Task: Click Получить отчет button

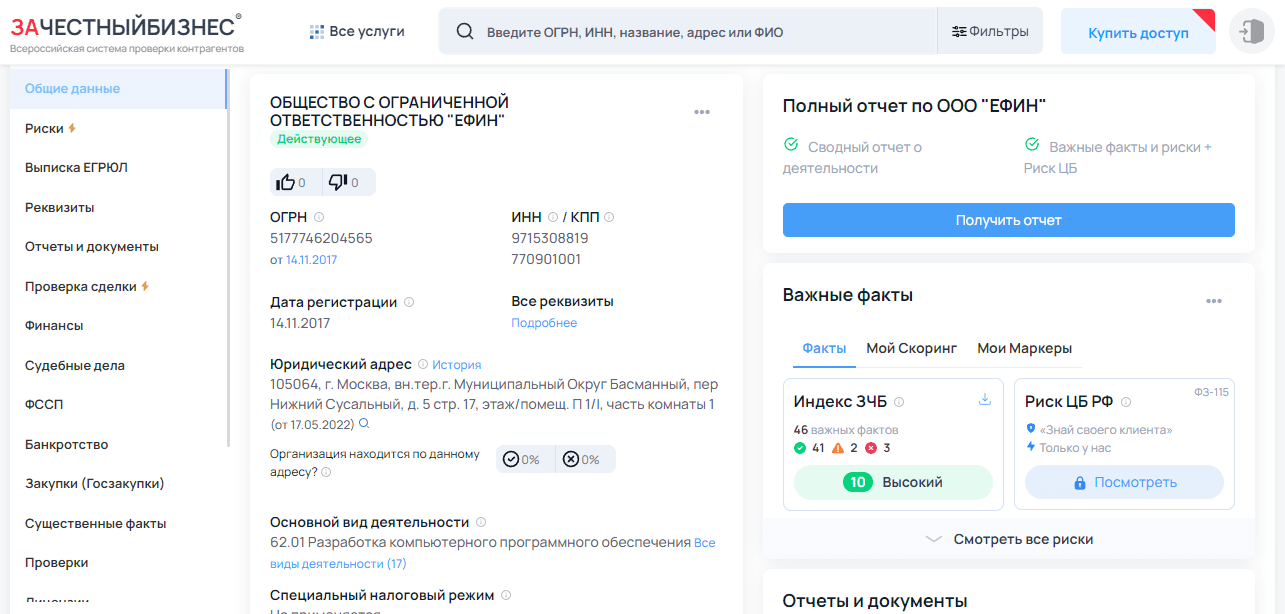Action: [1008, 220]
